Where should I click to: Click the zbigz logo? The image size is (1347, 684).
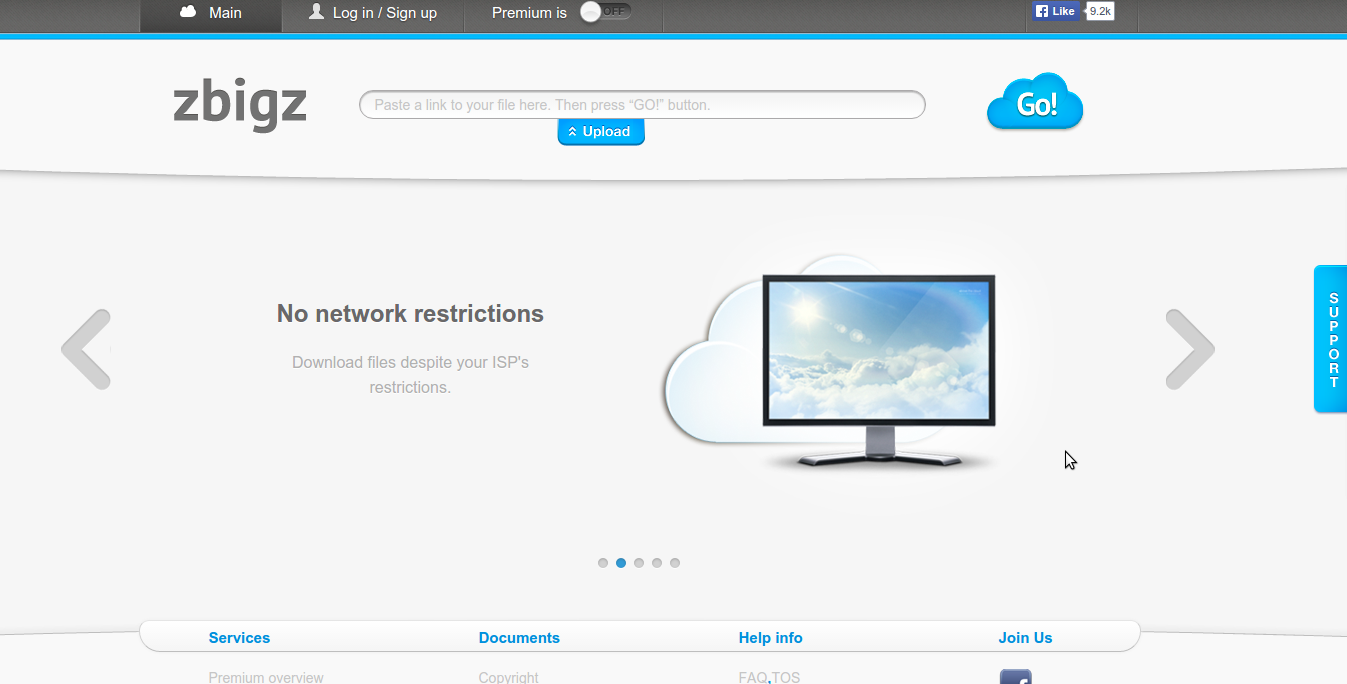[x=240, y=104]
